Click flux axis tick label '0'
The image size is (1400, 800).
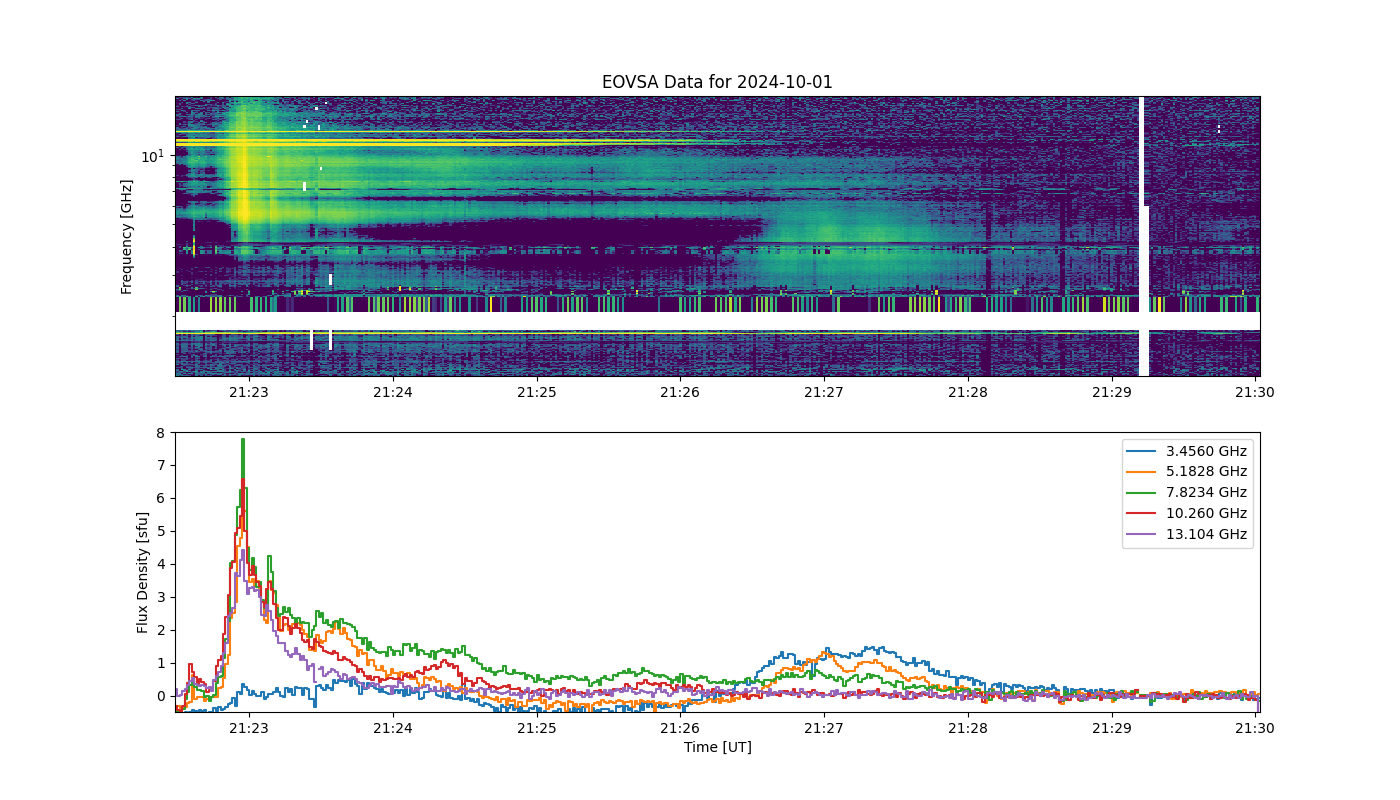(x=160, y=696)
